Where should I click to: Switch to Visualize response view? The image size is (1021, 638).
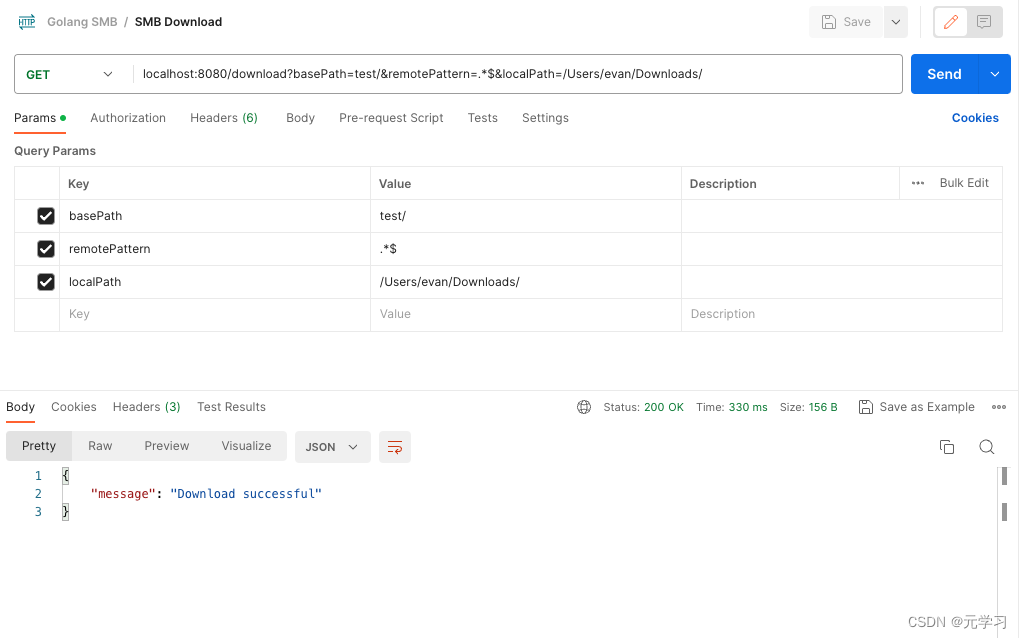tap(246, 446)
